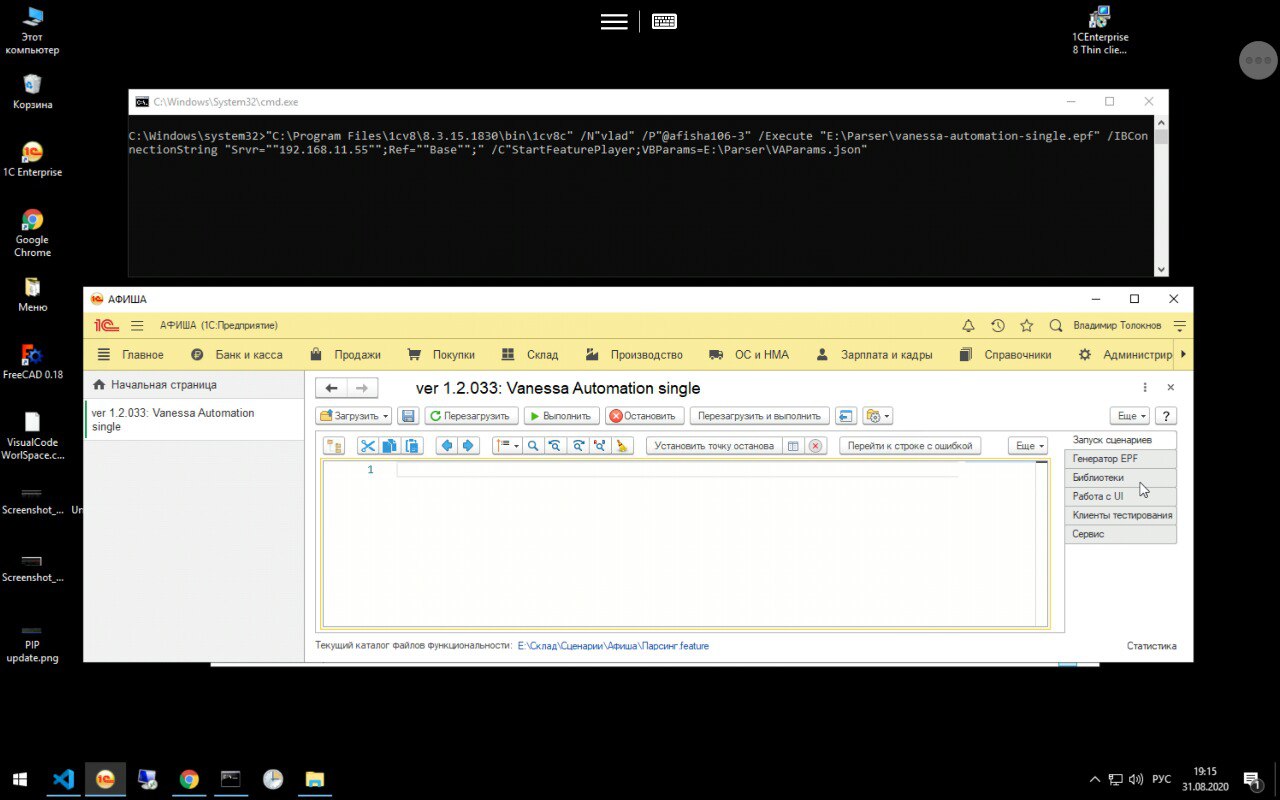This screenshot has height=800, width=1280.
Task: Switch to Работа с UI tab
Action: tap(1120, 496)
